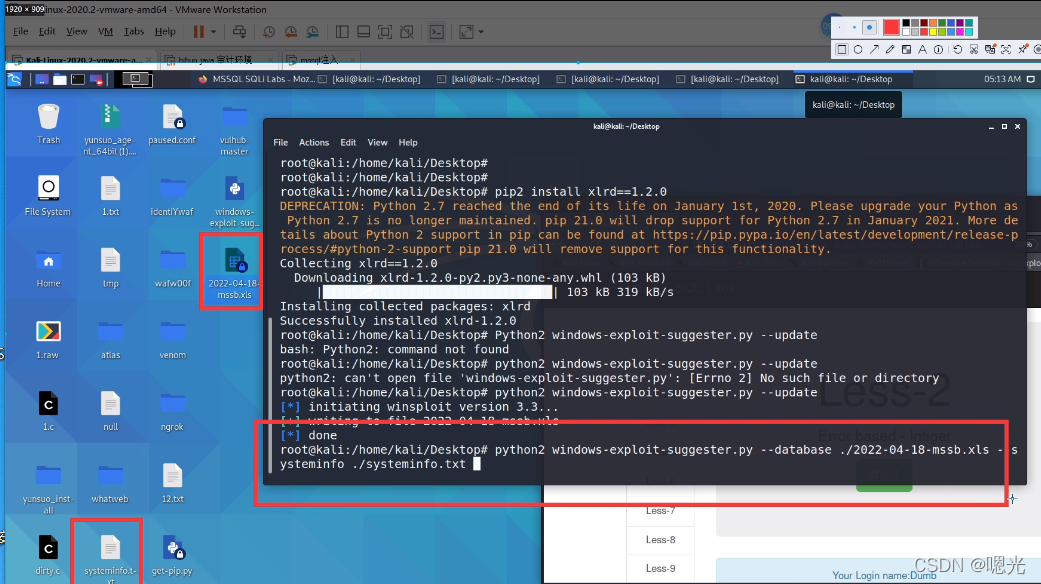Open the terminal Actions menu
Image resolution: width=1041 pixels, height=584 pixels.
pyautogui.click(x=313, y=143)
